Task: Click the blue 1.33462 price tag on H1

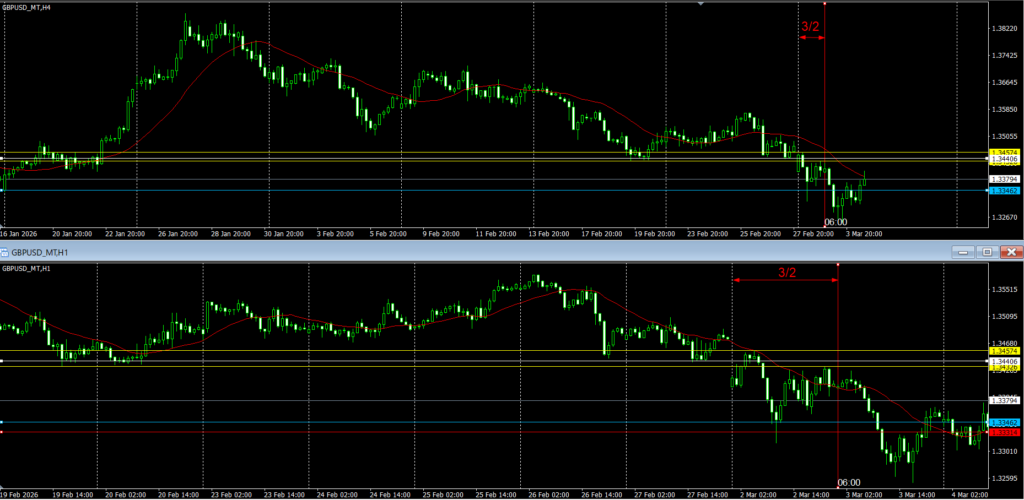Action: [x=1004, y=423]
